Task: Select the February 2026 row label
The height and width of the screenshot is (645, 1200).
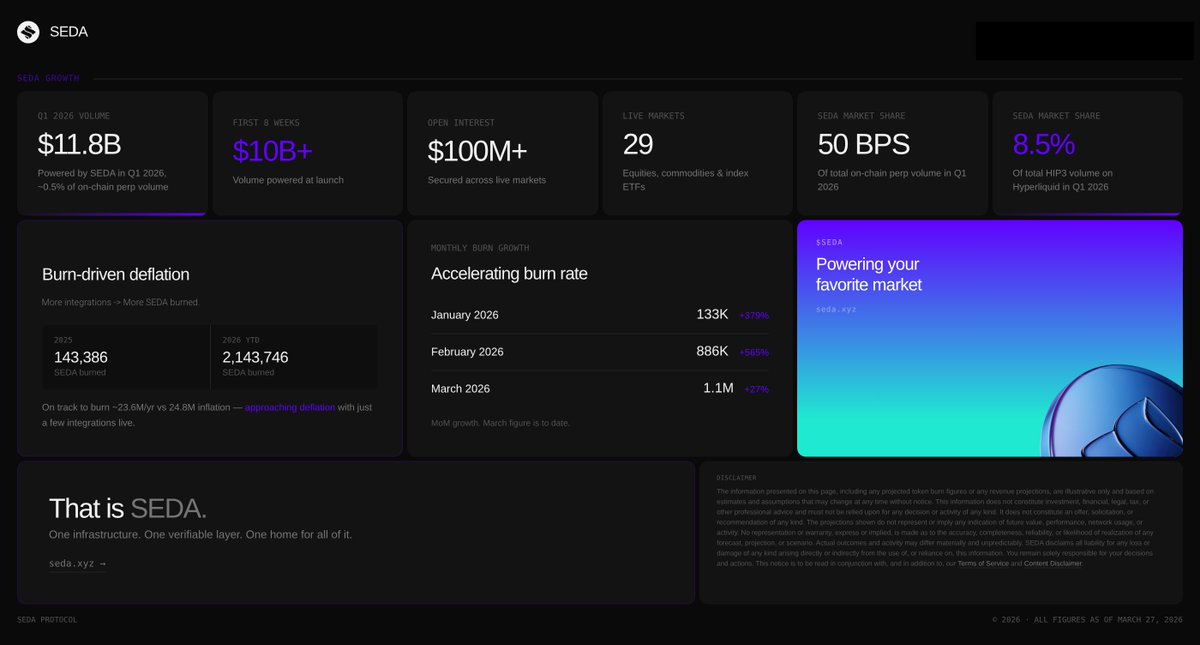Action: click(467, 352)
